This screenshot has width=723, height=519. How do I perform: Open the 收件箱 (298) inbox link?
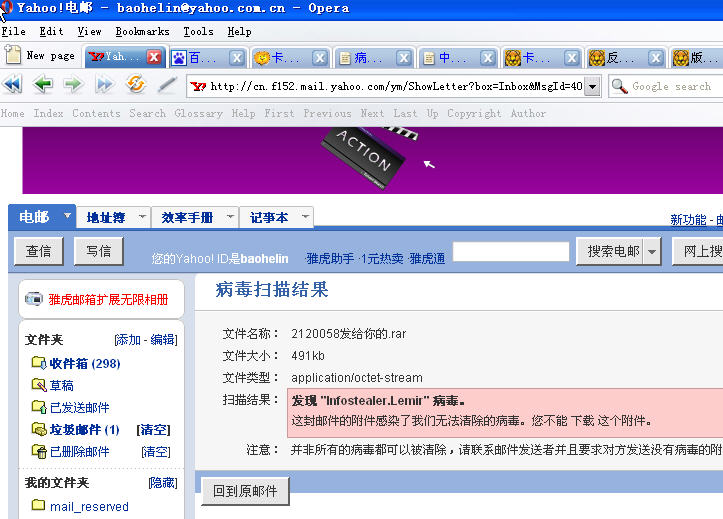[85, 364]
